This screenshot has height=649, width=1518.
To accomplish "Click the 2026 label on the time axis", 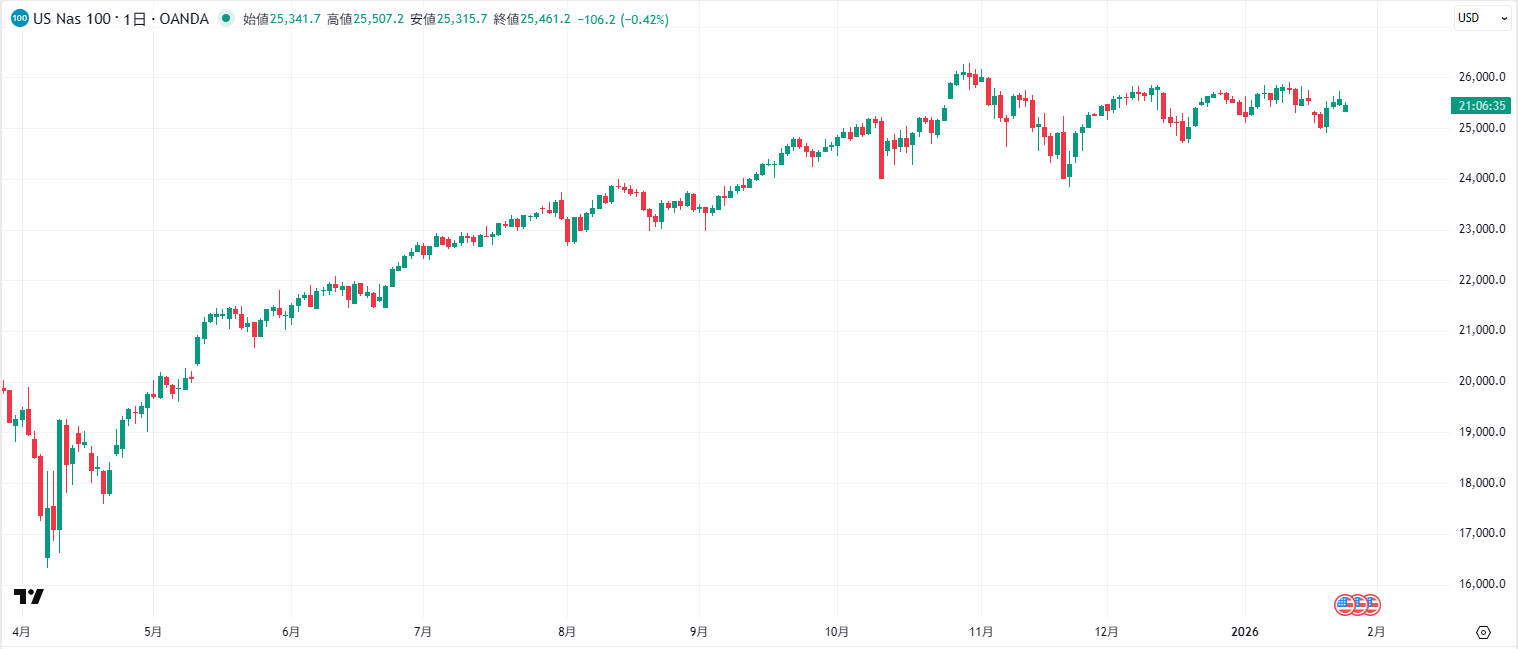I will coord(1246,631).
